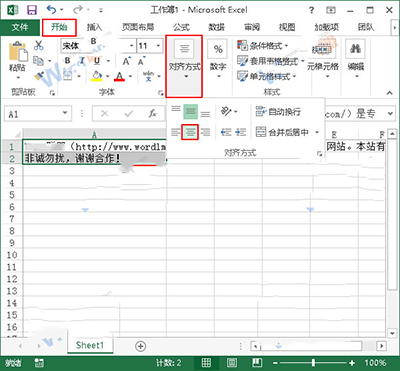Open the 单元格 cells group
The height and width of the screenshot is (371, 400).
323,60
